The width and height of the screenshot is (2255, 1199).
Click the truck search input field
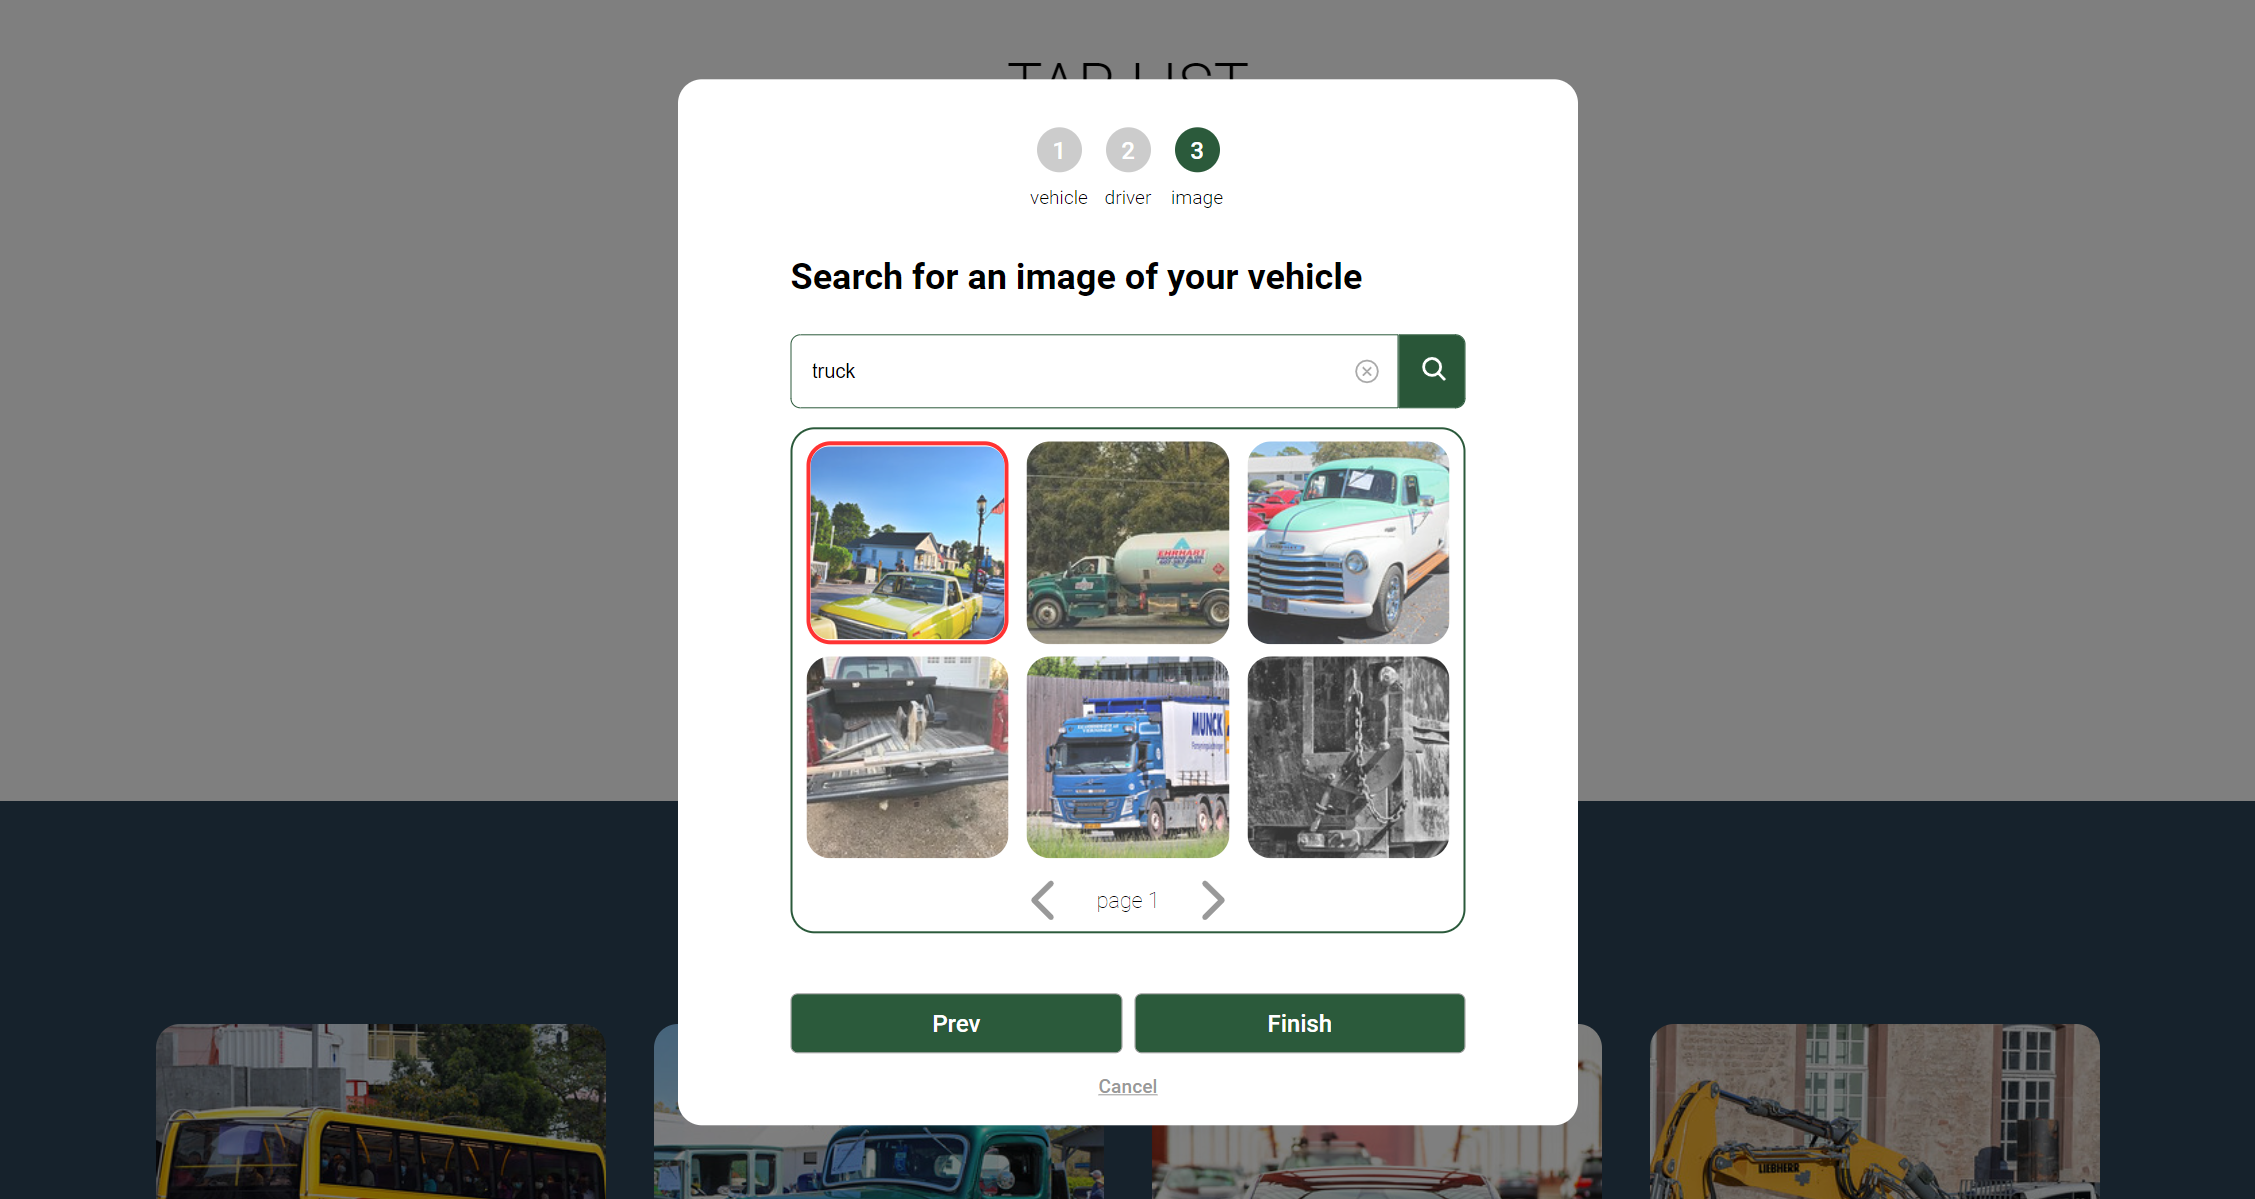pos(1070,372)
